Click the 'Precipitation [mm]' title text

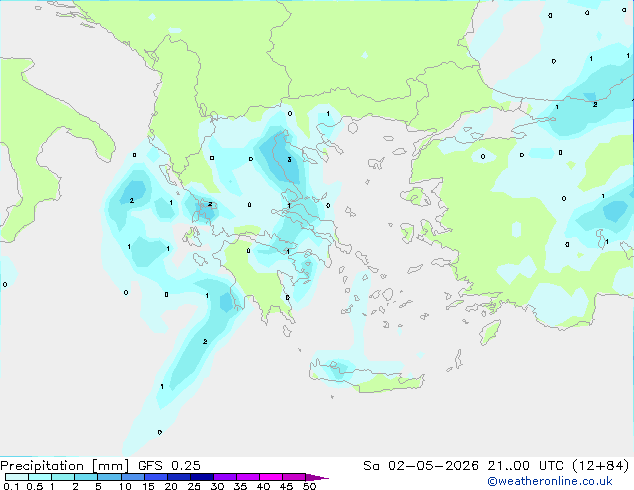pyautogui.click(x=65, y=466)
